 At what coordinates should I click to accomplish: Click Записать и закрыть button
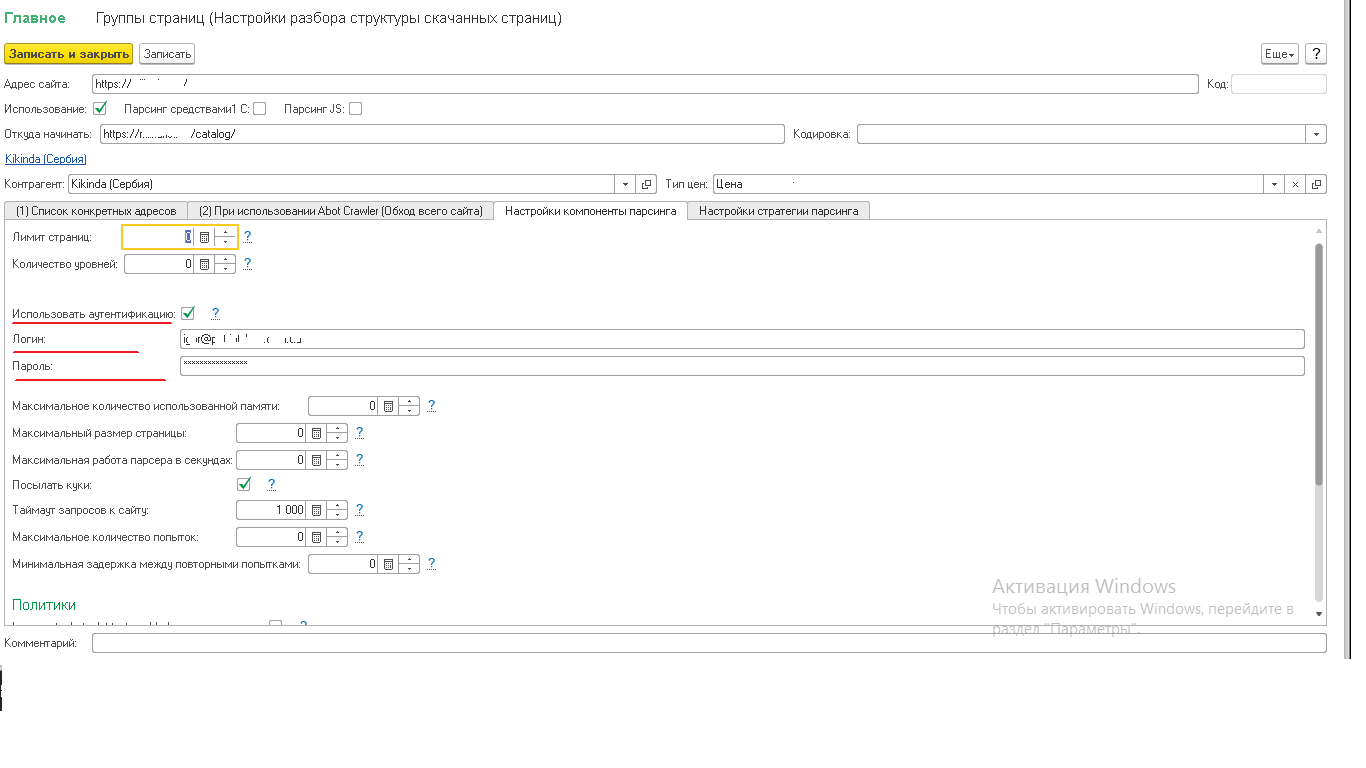coord(69,54)
